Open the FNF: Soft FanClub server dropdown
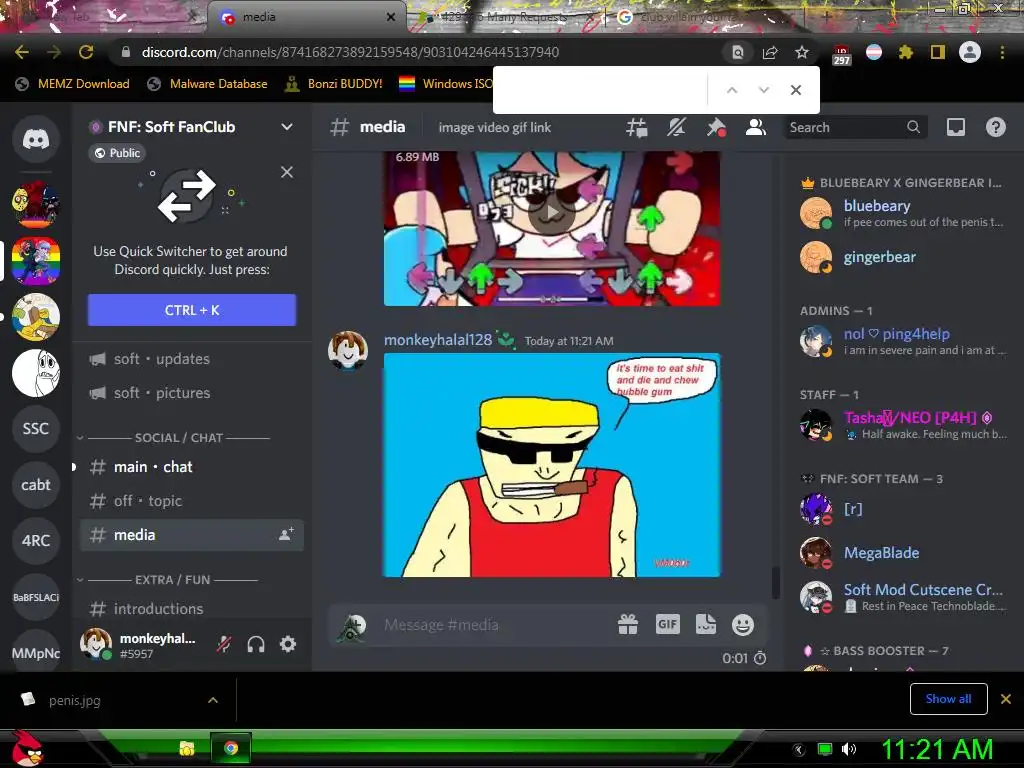 point(287,127)
